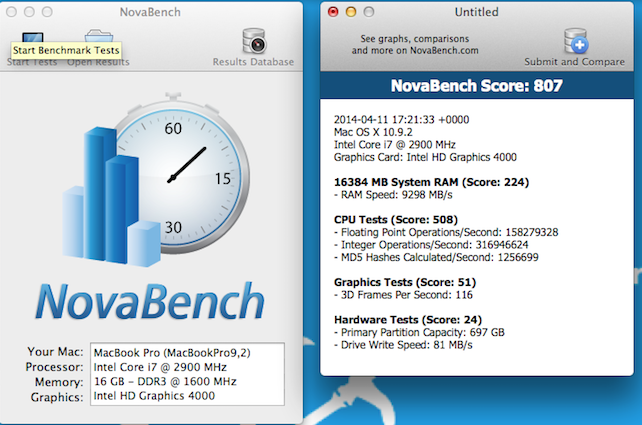Close the Untitled results window
642x425 pixels.
pos(333,12)
